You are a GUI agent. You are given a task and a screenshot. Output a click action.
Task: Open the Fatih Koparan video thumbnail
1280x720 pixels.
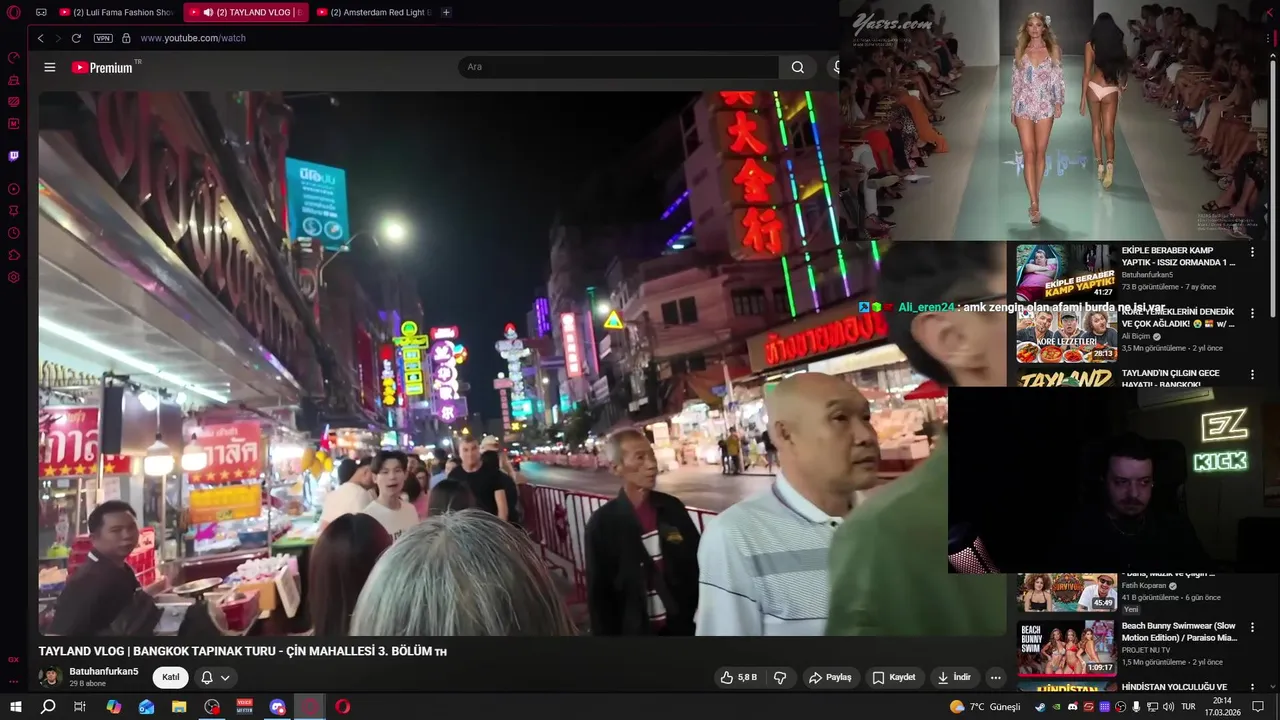point(1066,591)
